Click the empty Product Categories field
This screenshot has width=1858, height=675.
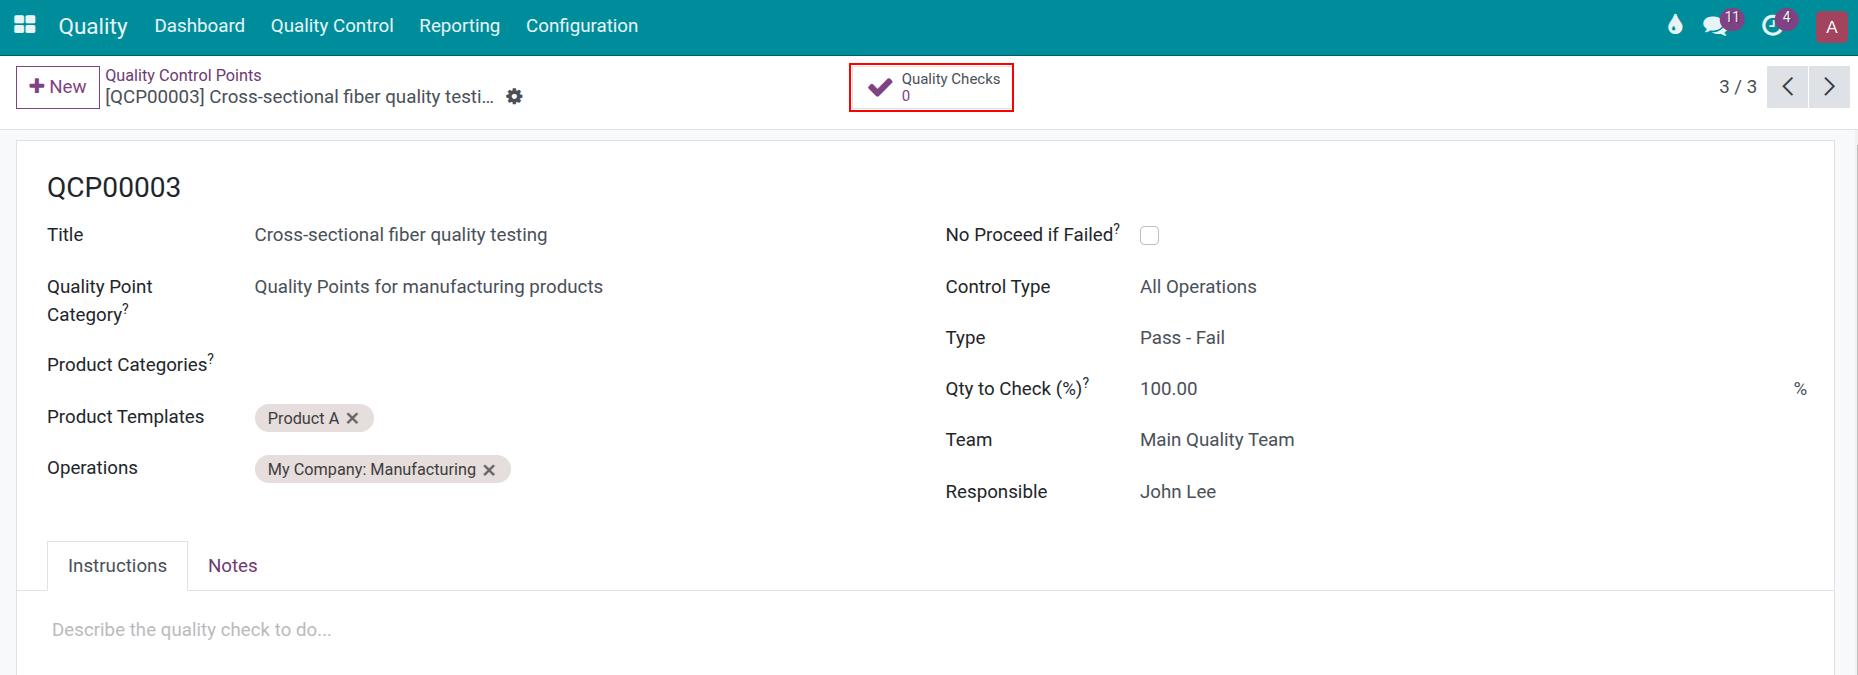coord(580,365)
